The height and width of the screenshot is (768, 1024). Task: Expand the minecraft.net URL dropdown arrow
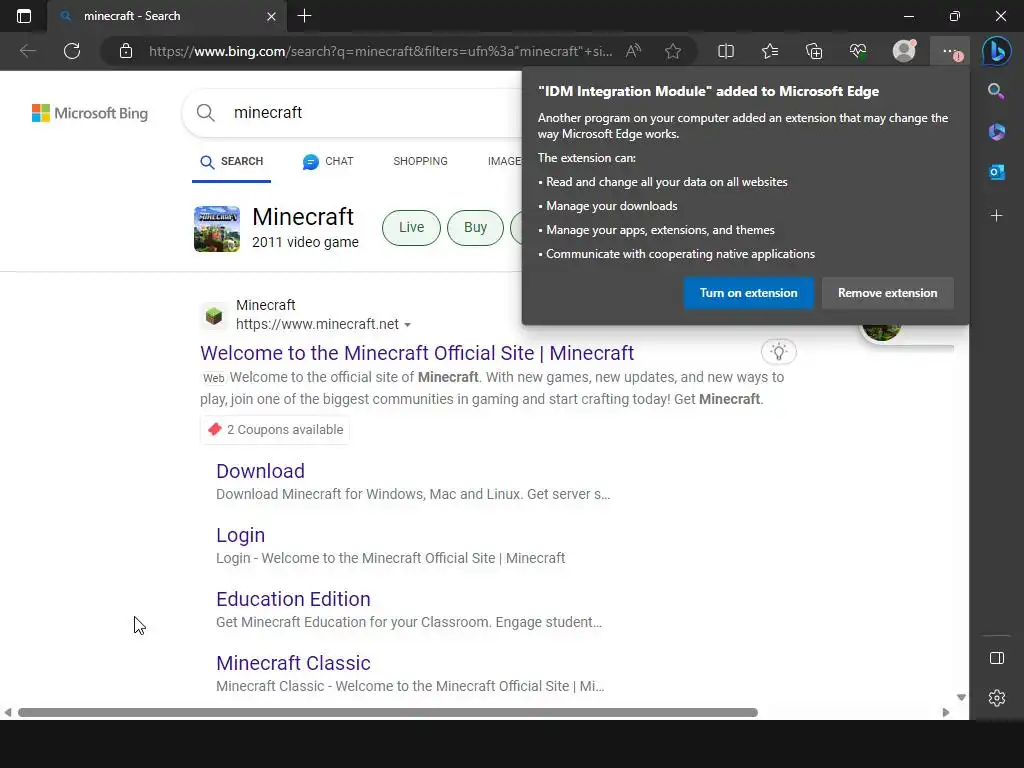[x=408, y=325]
